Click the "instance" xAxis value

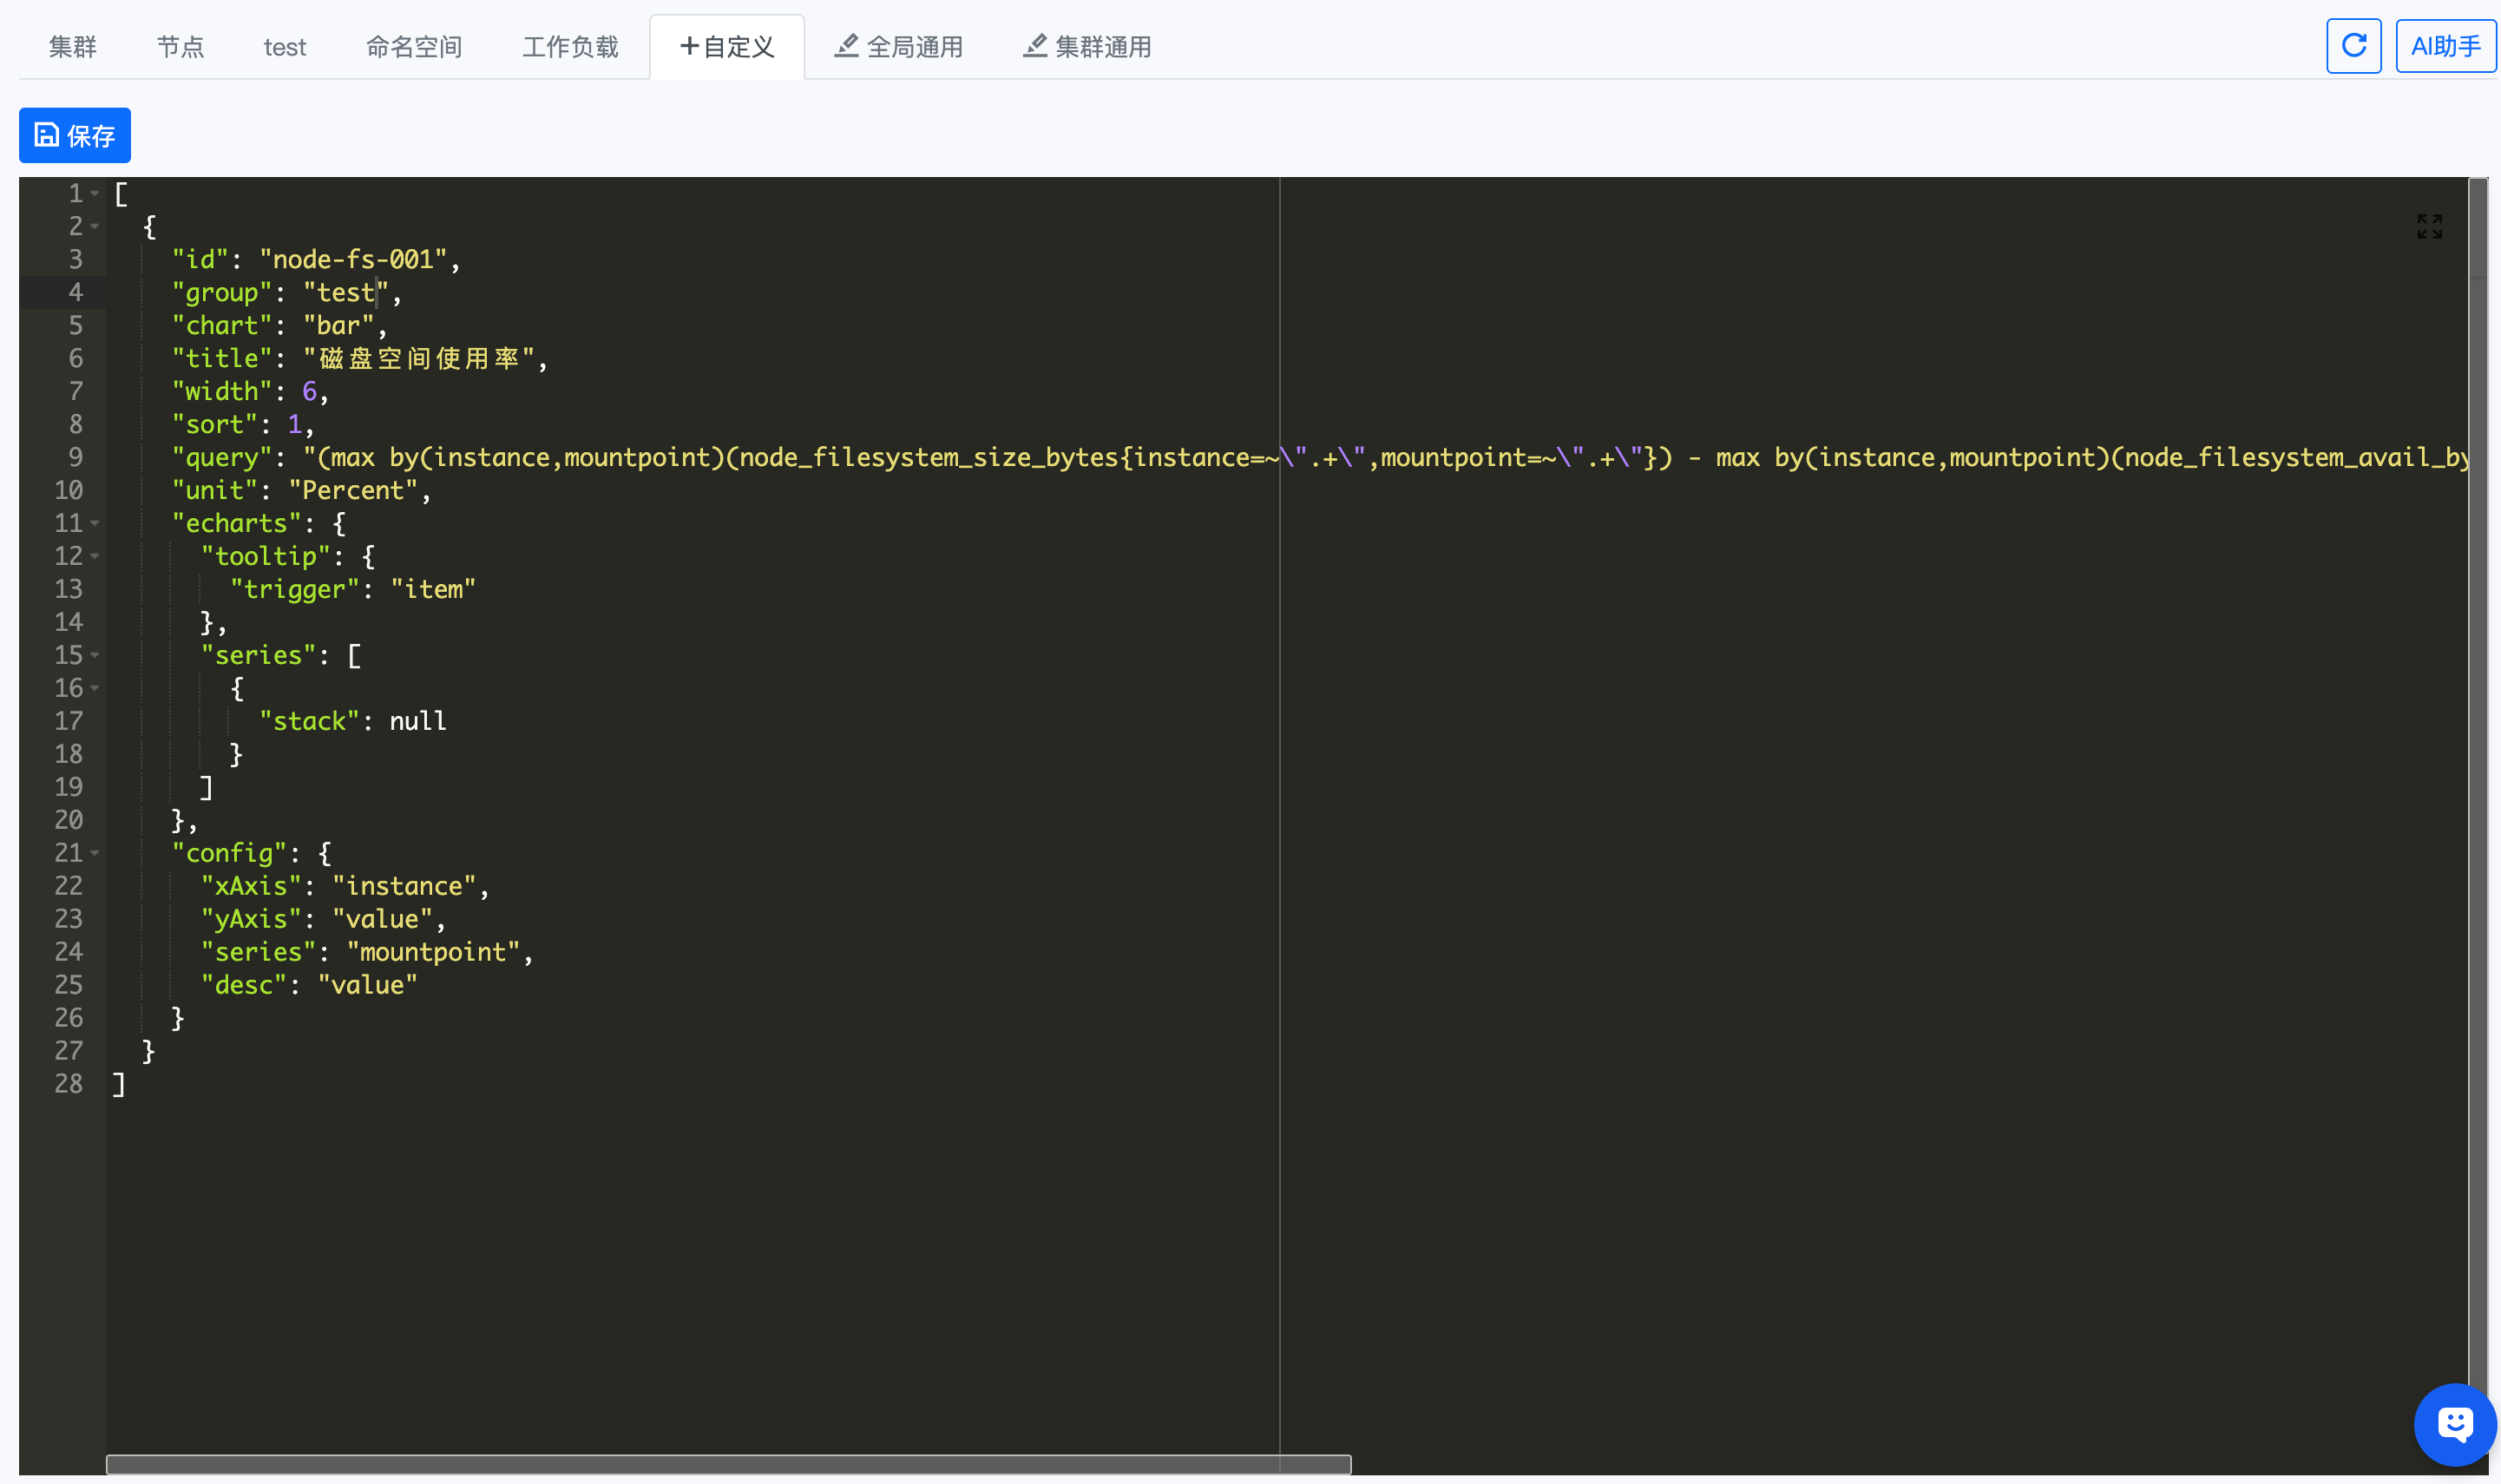404,887
